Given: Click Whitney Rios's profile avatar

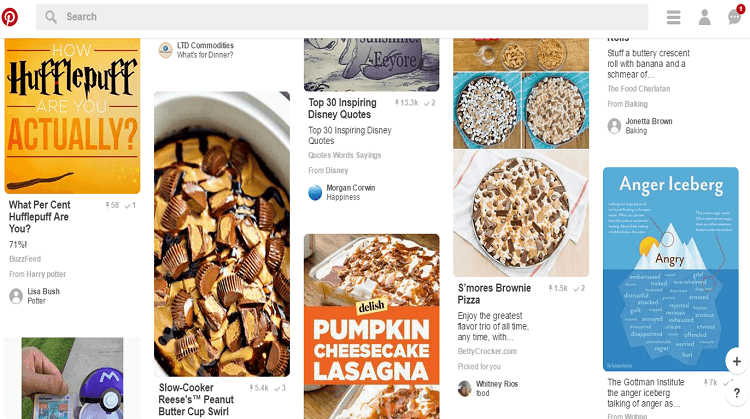Looking at the screenshot, I should point(464,388).
